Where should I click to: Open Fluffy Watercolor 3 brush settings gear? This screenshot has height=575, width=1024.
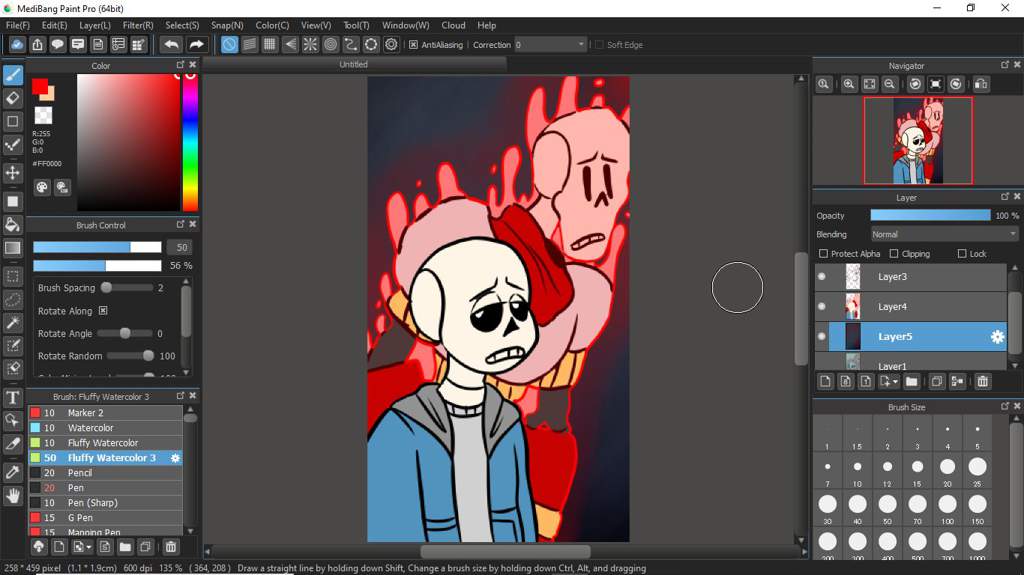[175, 458]
